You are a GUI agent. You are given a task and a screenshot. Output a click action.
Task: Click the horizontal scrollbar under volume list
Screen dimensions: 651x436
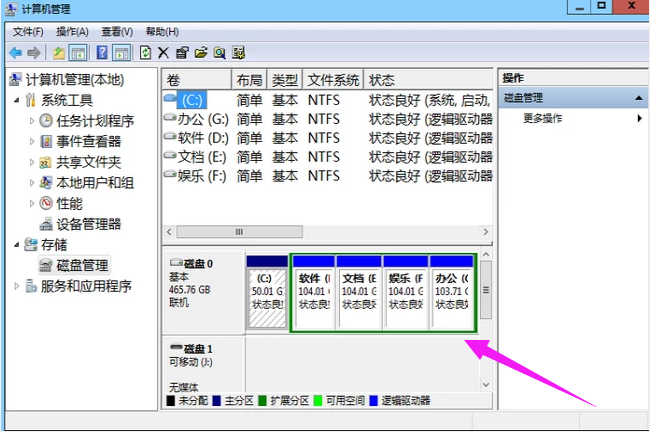point(240,231)
